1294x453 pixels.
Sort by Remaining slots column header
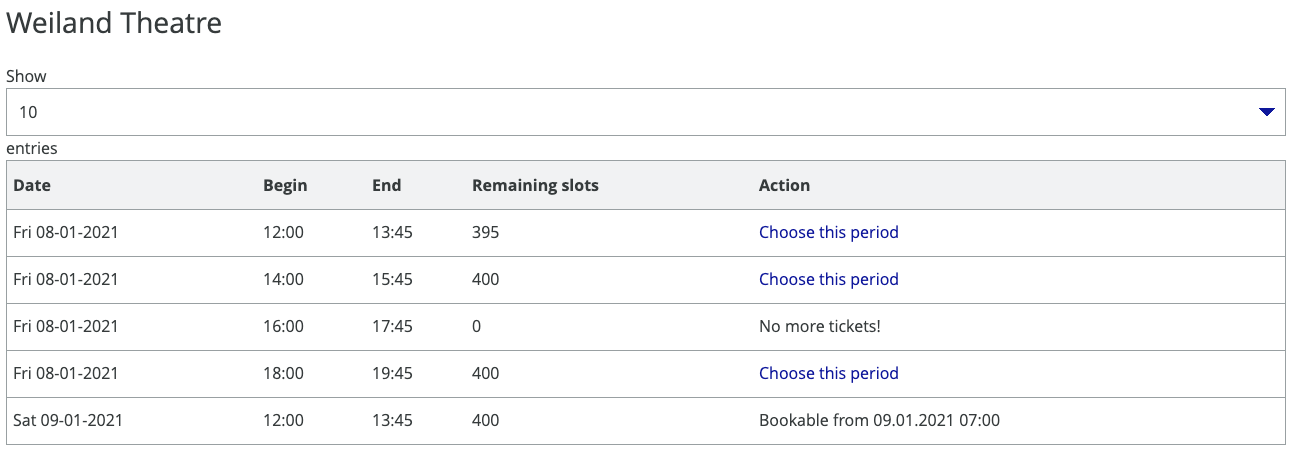coord(535,185)
